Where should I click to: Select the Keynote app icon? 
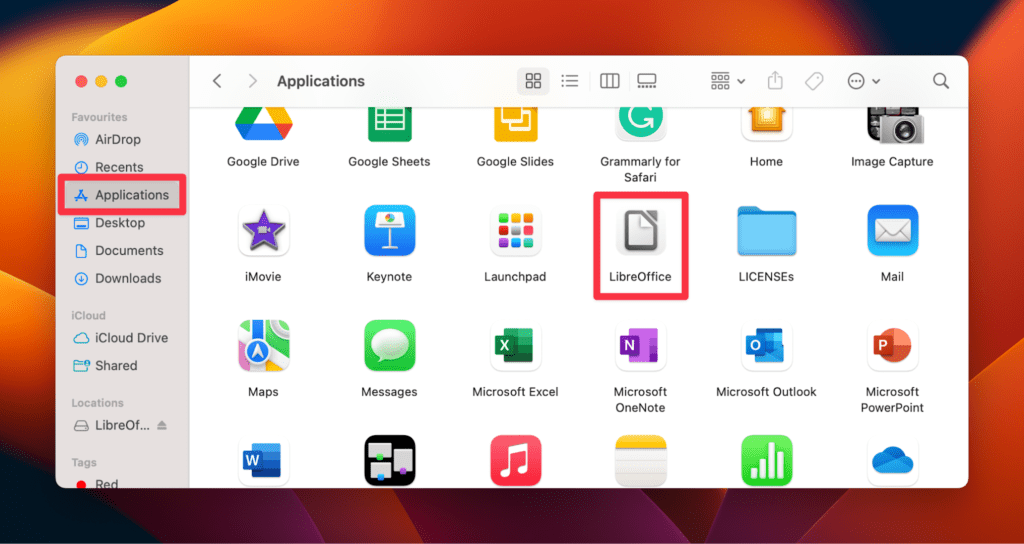click(x=389, y=231)
